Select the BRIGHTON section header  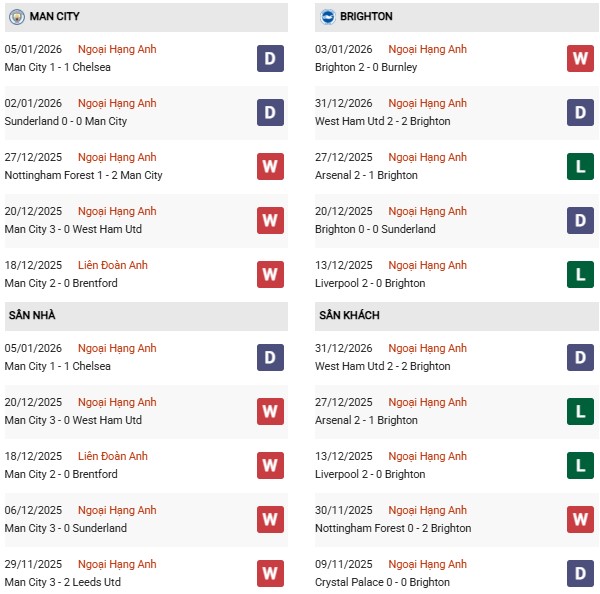click(x=366, y=17)
